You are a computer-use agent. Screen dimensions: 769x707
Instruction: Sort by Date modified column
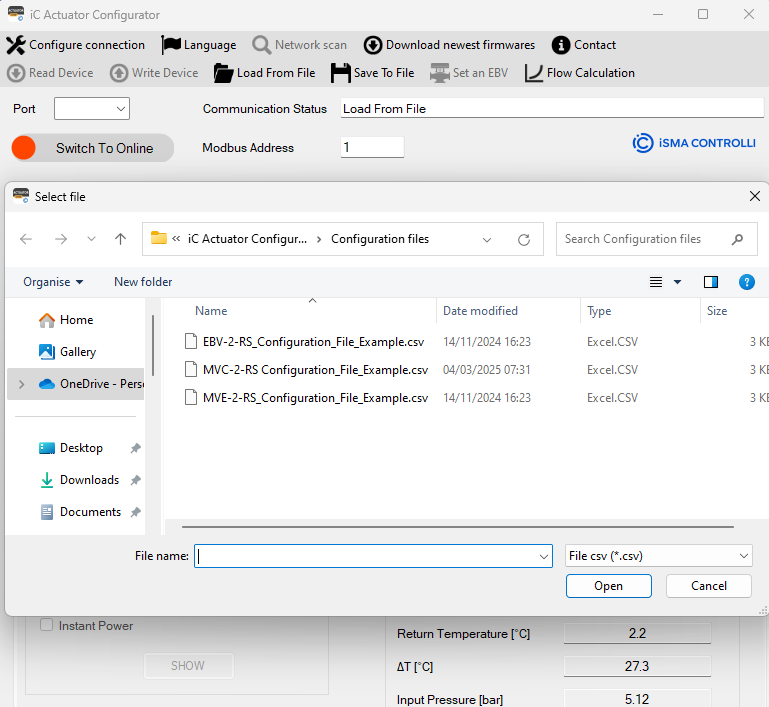(480, 311)
